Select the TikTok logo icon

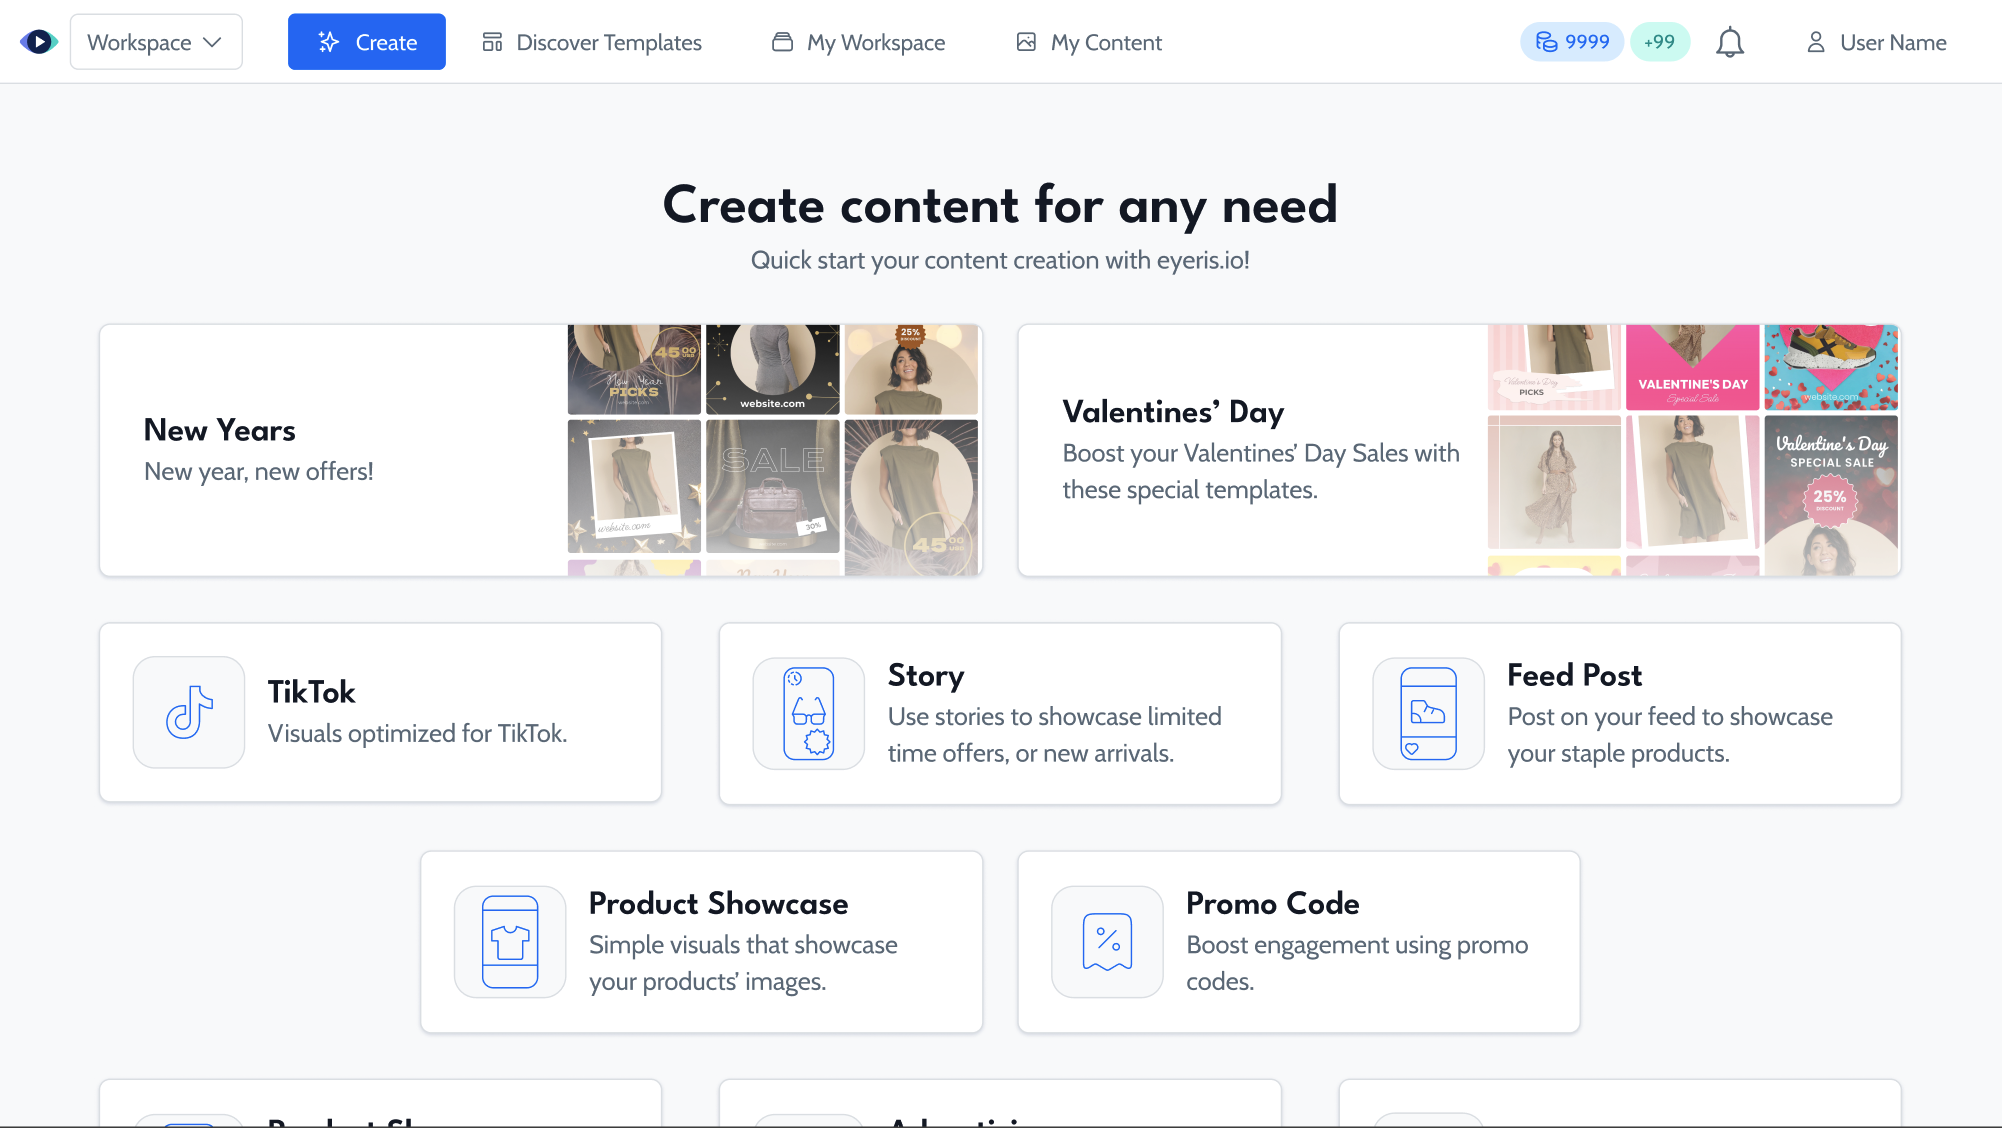(x=189, y=712)
